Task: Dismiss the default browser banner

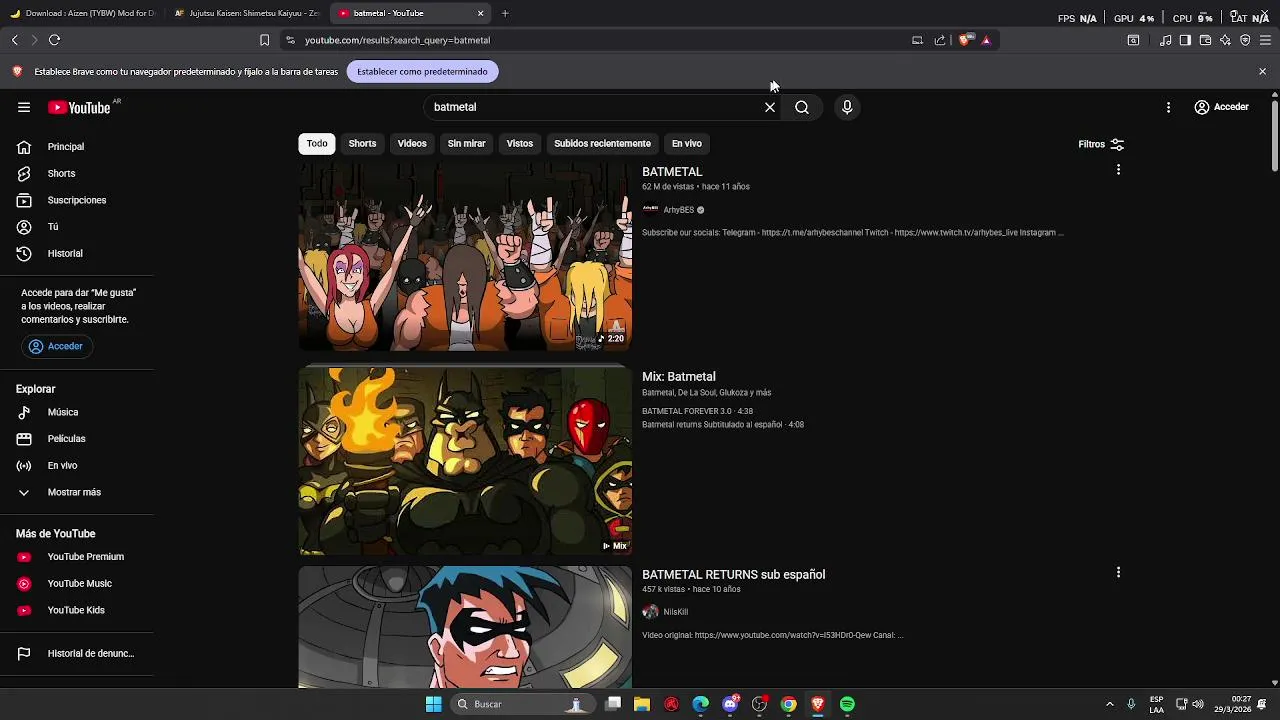Action: point(1262,71)
